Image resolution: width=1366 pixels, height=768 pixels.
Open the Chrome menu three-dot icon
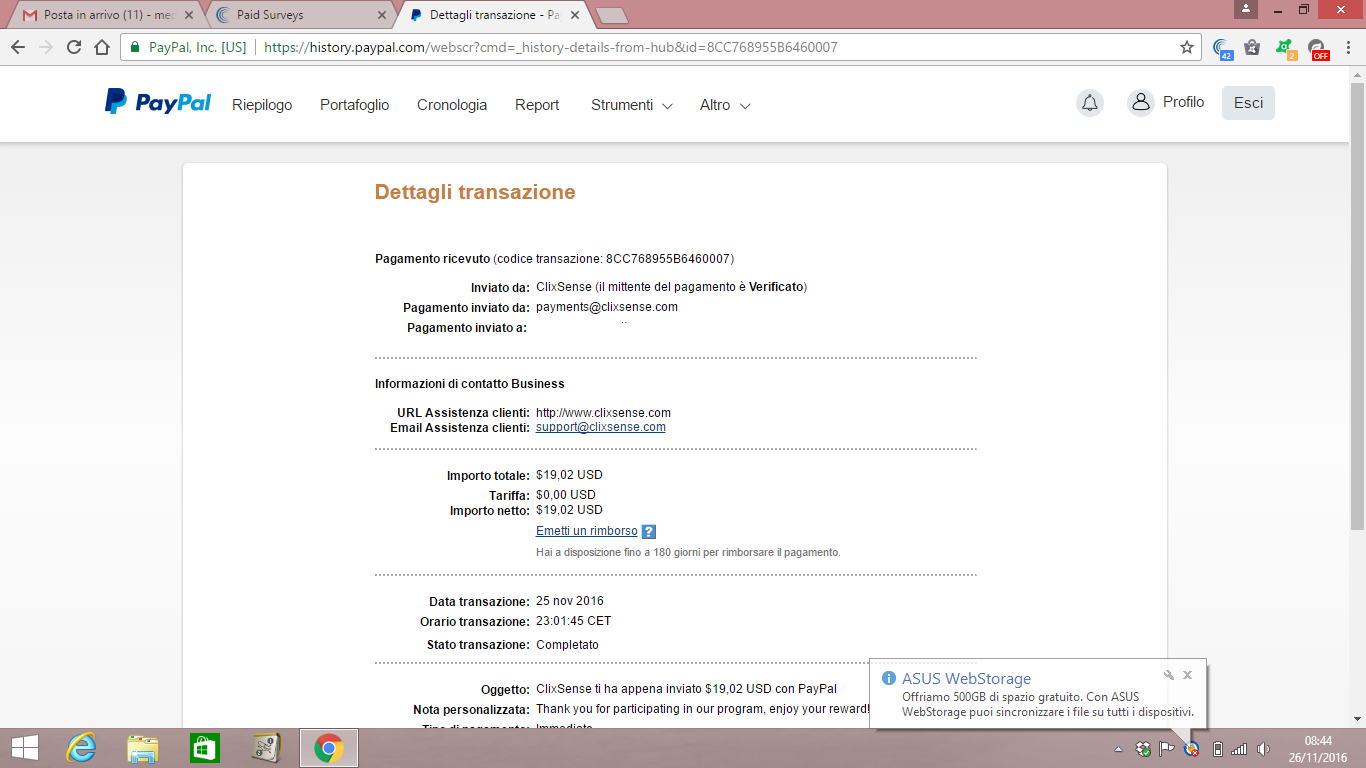1349,47
